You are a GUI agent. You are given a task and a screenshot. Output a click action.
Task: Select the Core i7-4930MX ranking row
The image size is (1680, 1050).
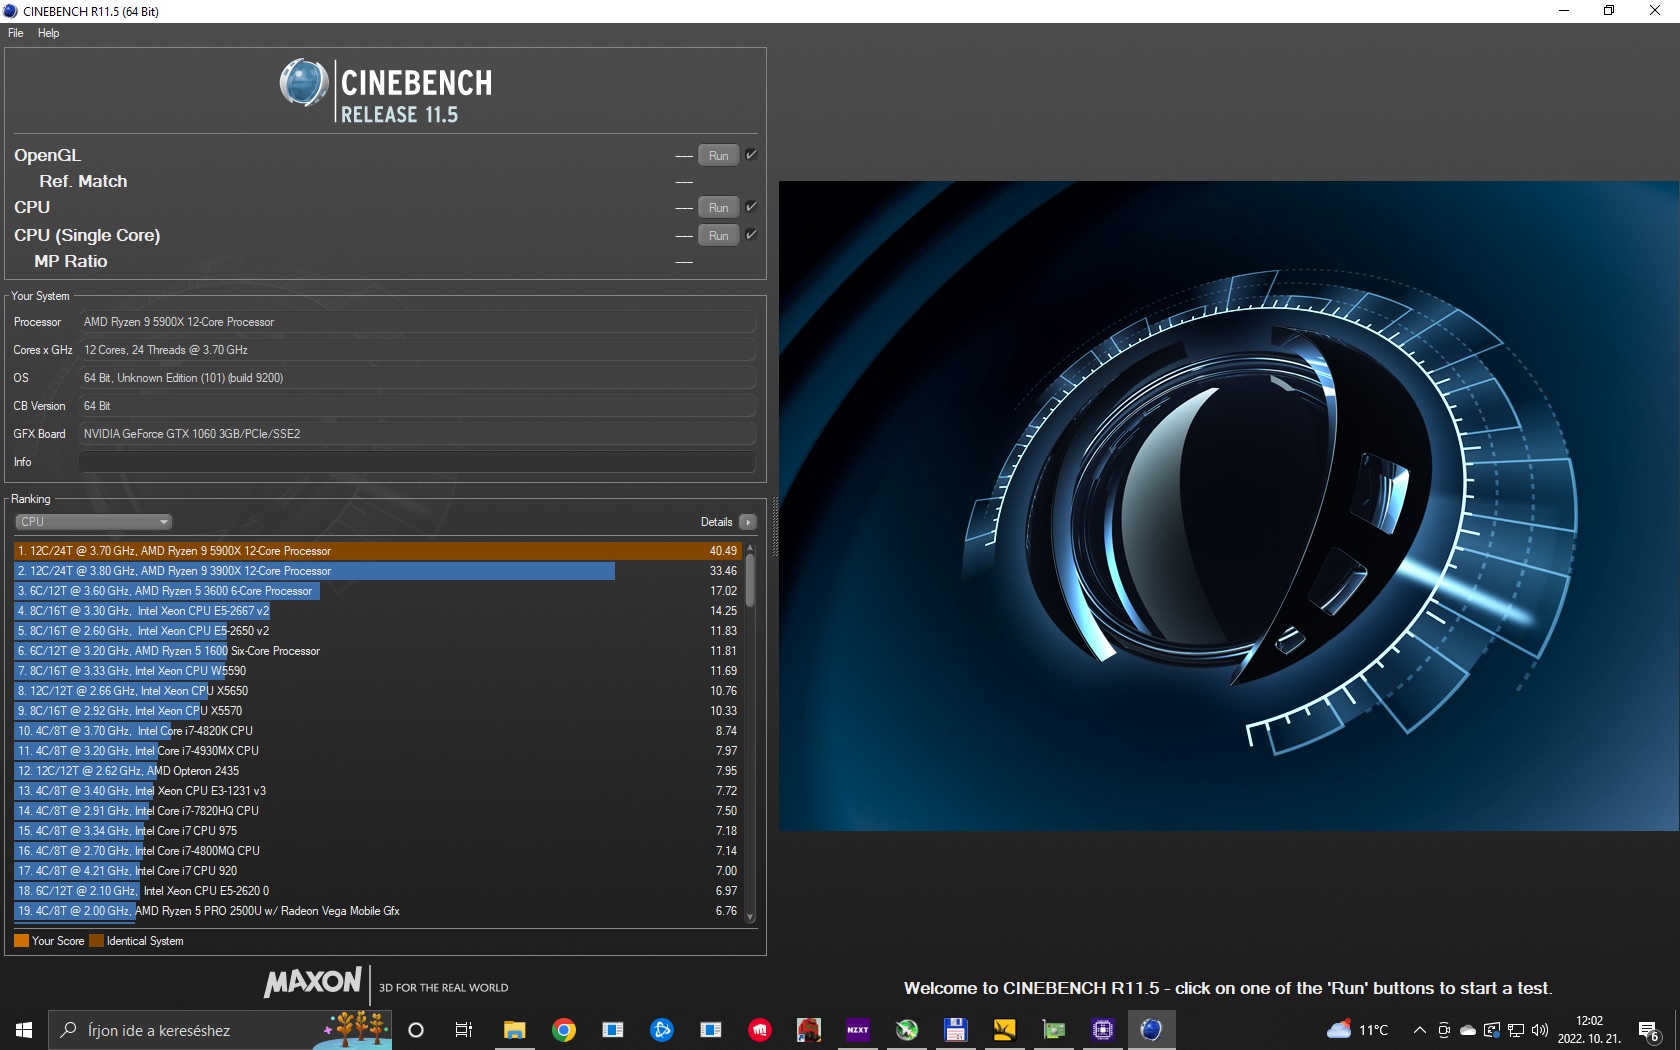coord(378,751)
